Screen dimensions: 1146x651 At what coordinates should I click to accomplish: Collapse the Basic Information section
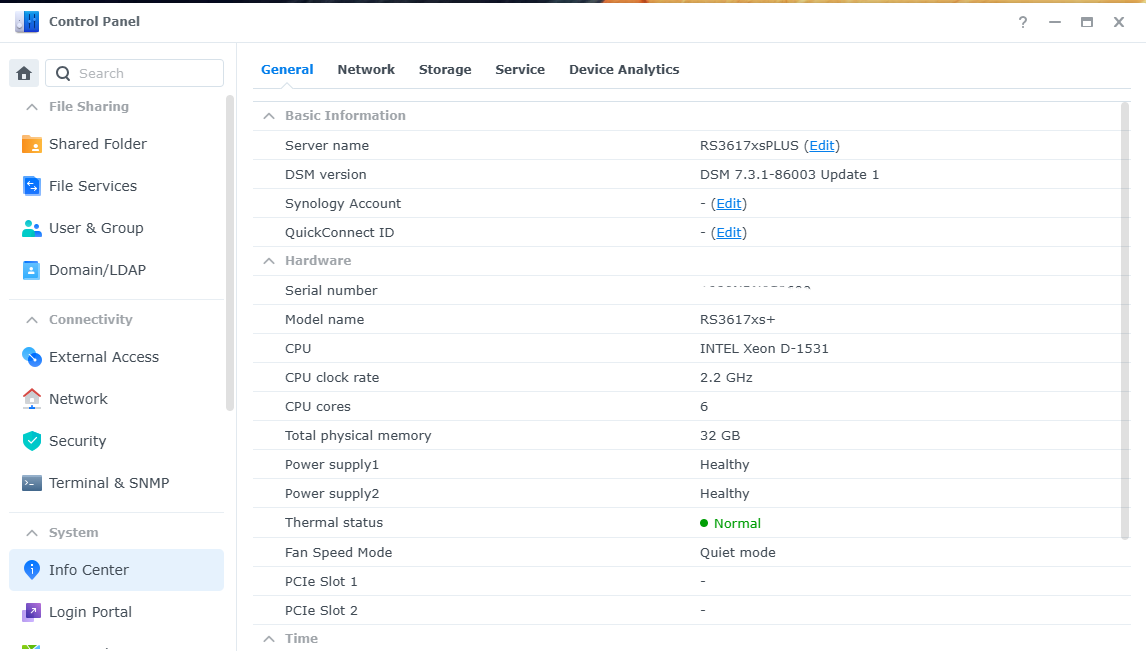pos(269,115)
